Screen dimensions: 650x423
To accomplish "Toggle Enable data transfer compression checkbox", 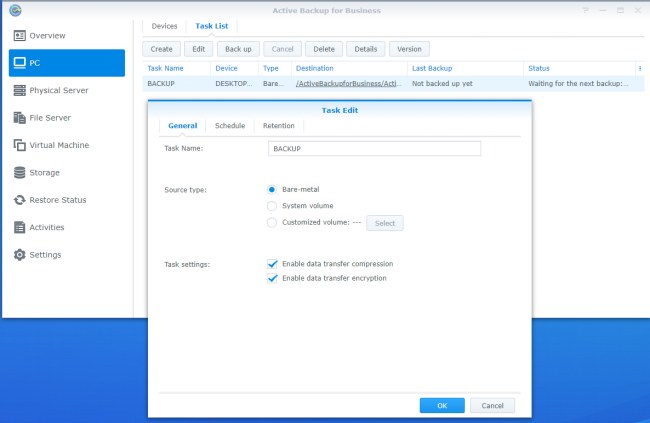I will click(272, 264).
